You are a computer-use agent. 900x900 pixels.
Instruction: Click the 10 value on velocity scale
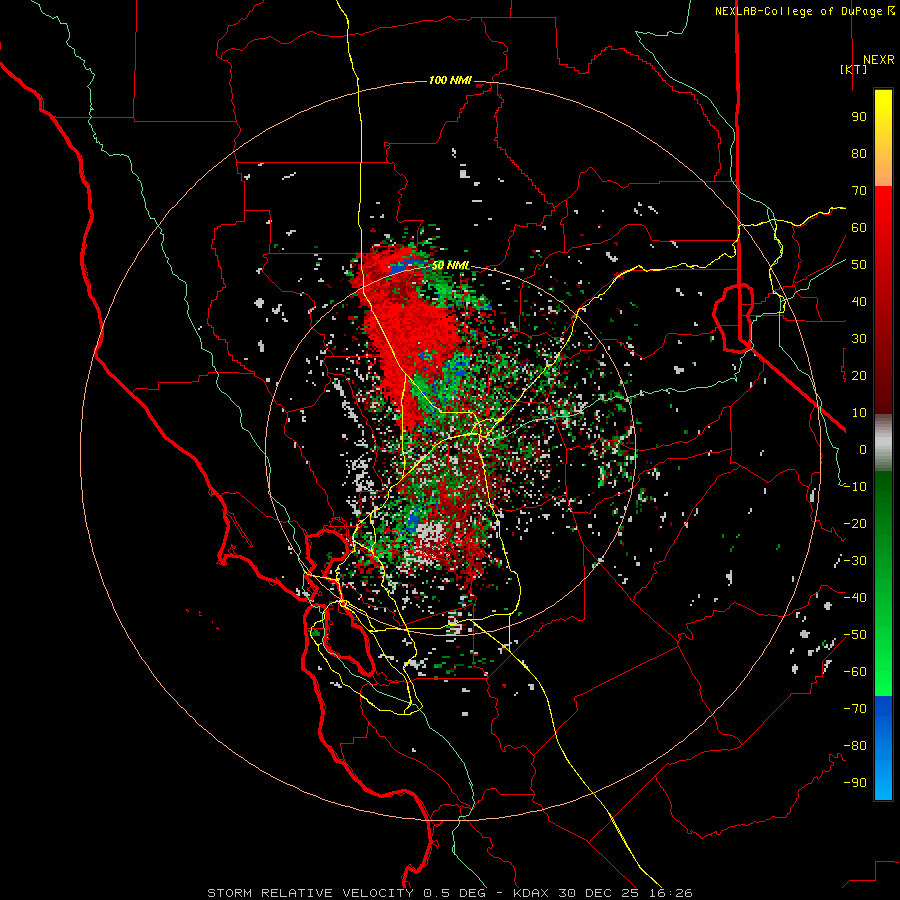[859, 413]
